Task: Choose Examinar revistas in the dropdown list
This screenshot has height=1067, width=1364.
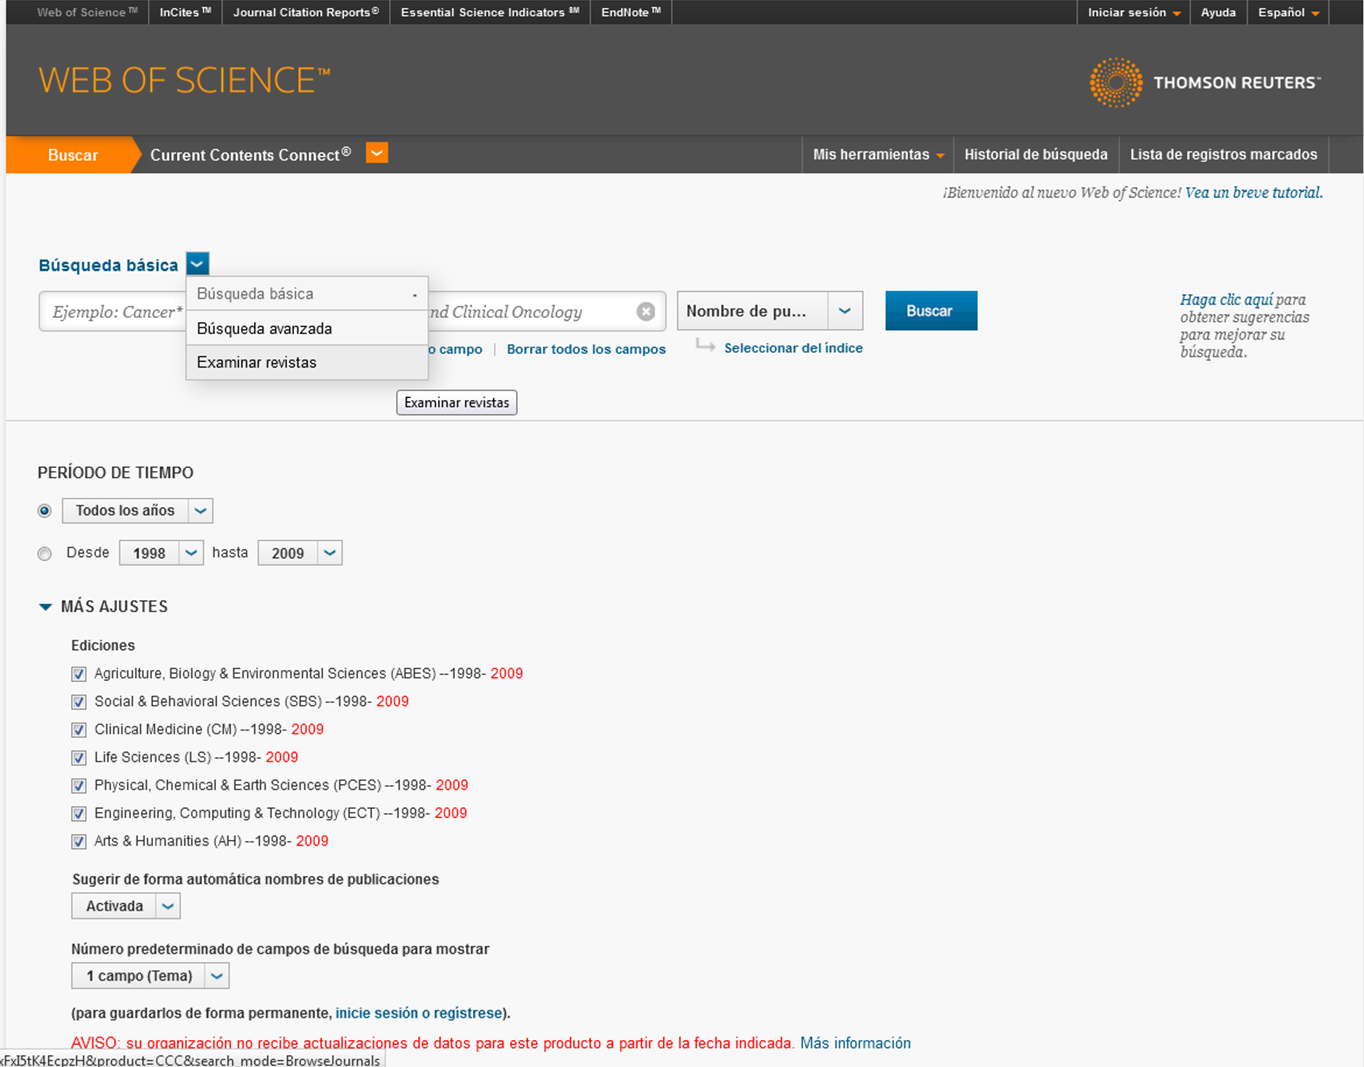Action: point(307,362)
